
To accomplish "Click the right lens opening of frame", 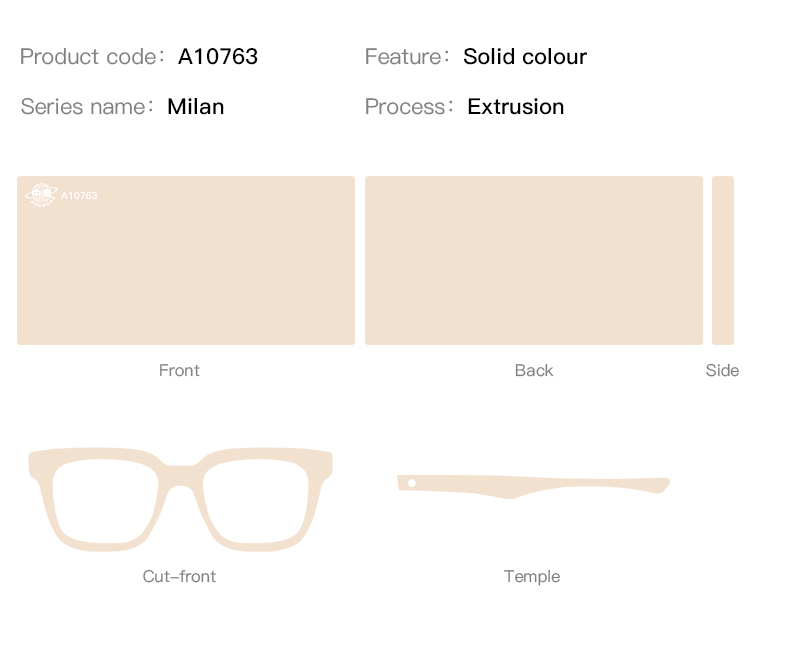I will coord(255,501).
